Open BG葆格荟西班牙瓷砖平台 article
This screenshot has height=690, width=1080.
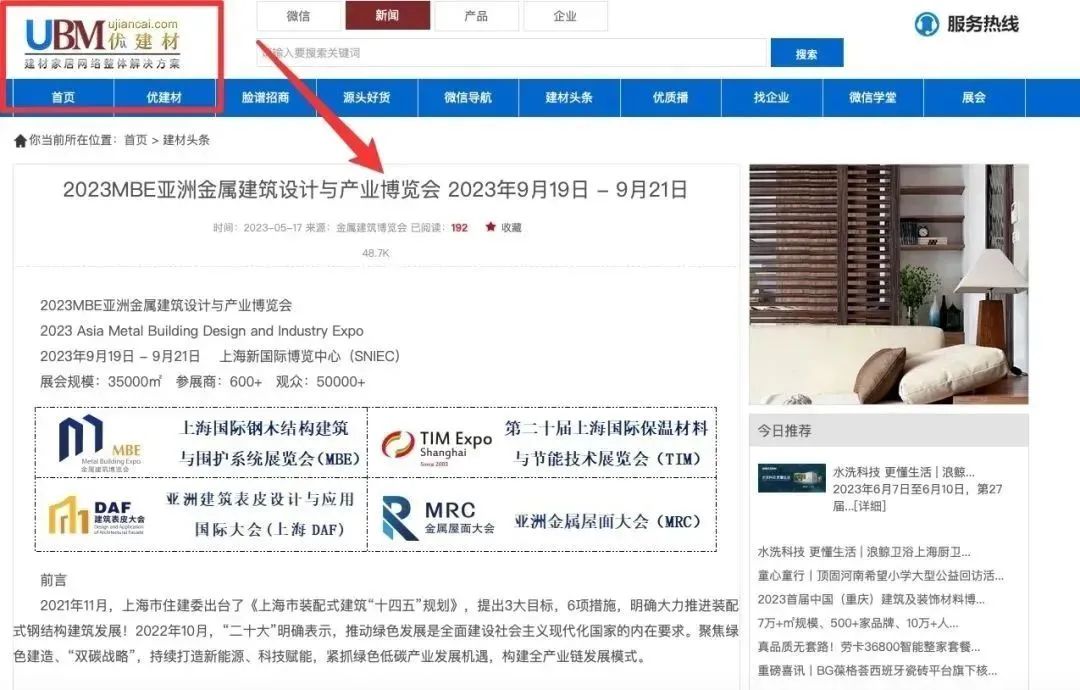(878, 670)
